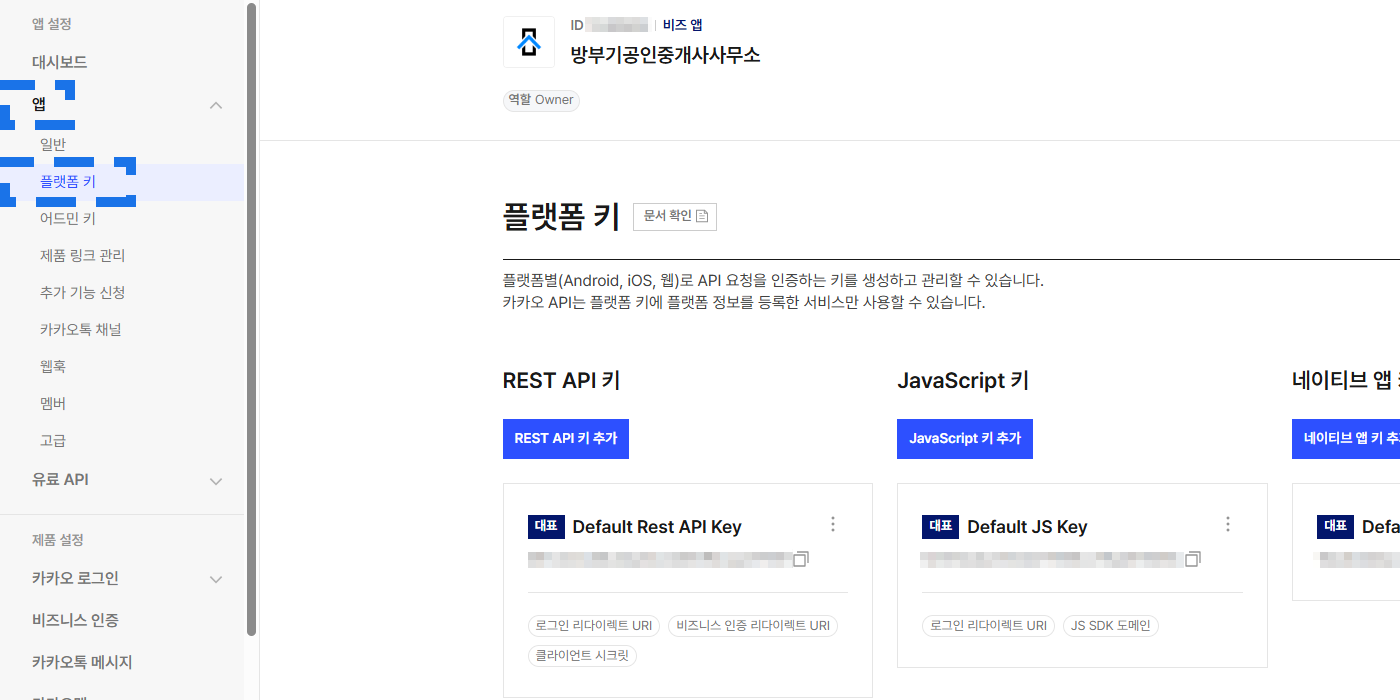Copy the Default JS Key value
The height and width of the screenshot is (700, 1400).
[1193, 559]
